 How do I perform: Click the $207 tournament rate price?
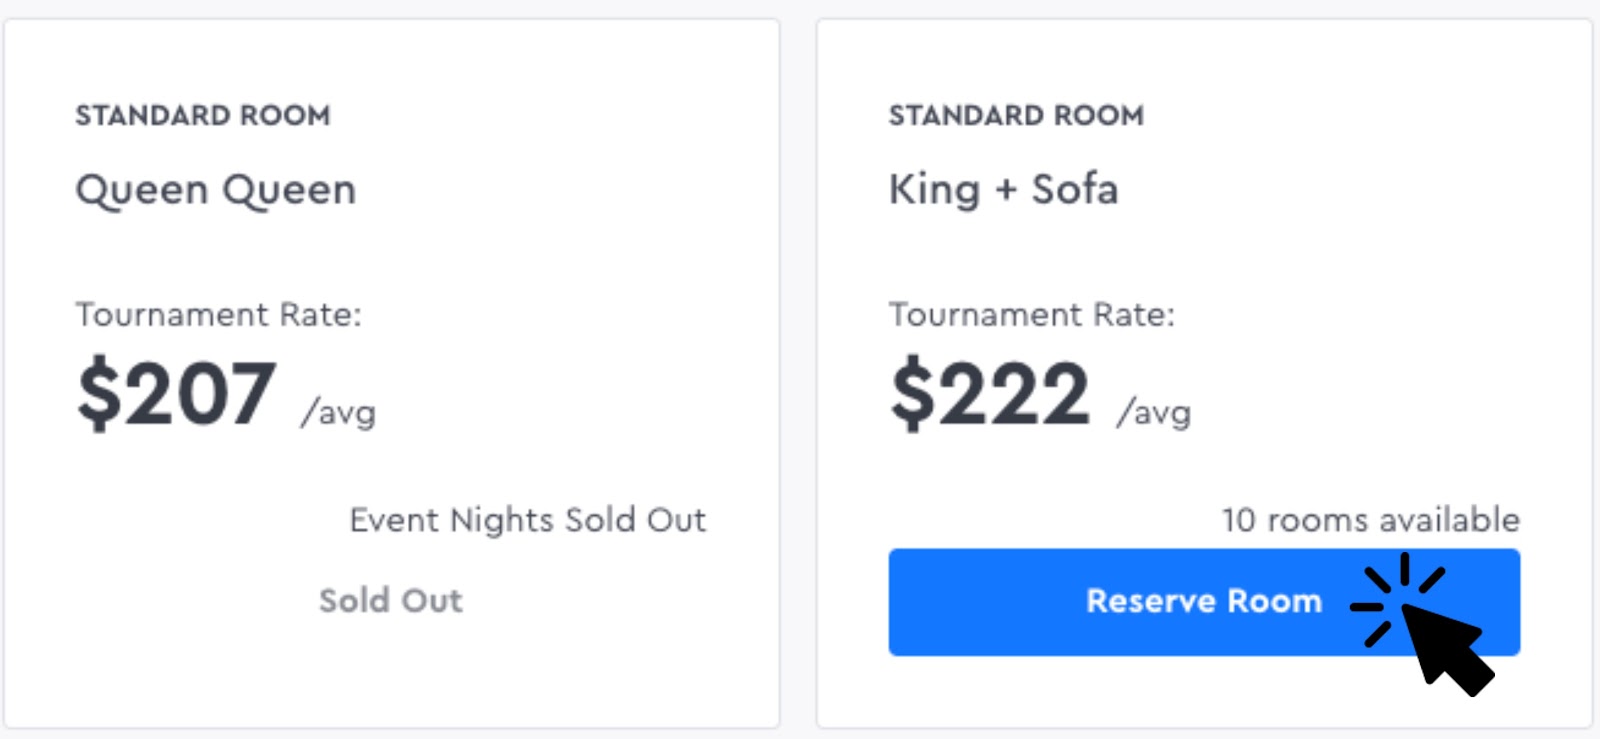click(x=177, y=394)
